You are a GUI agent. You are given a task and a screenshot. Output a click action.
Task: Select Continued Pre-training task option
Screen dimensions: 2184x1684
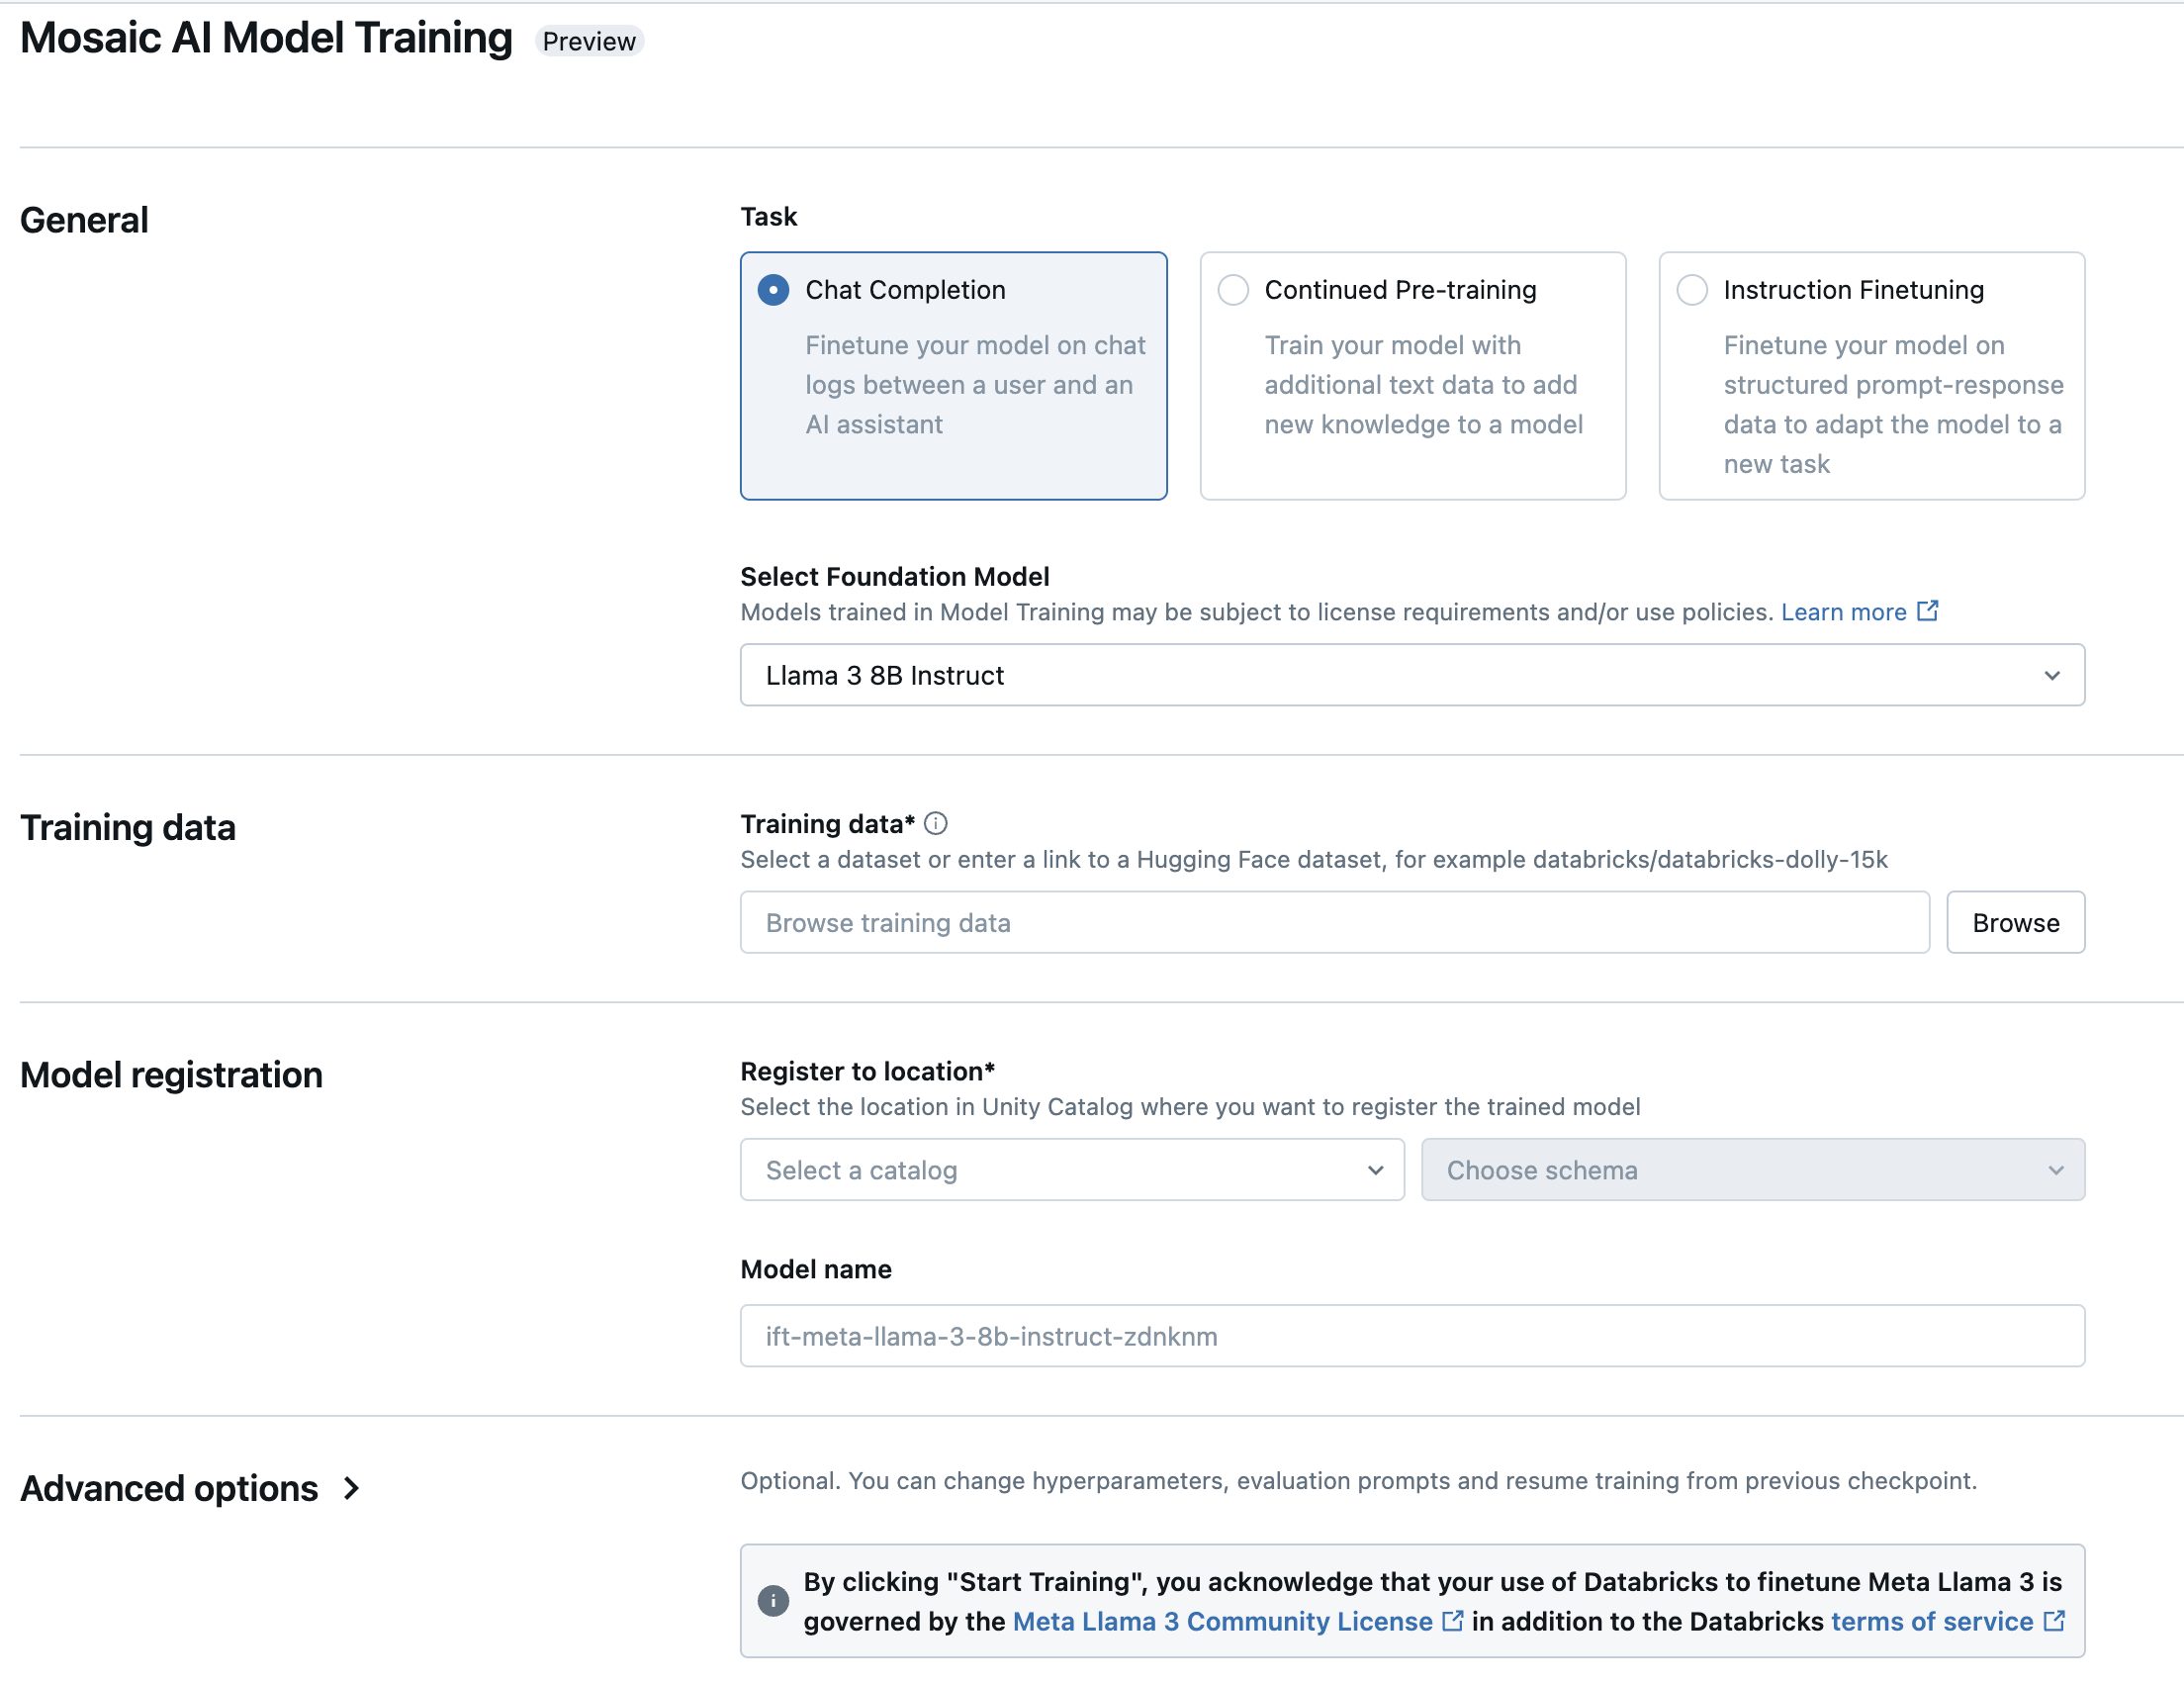(1232, 288)
